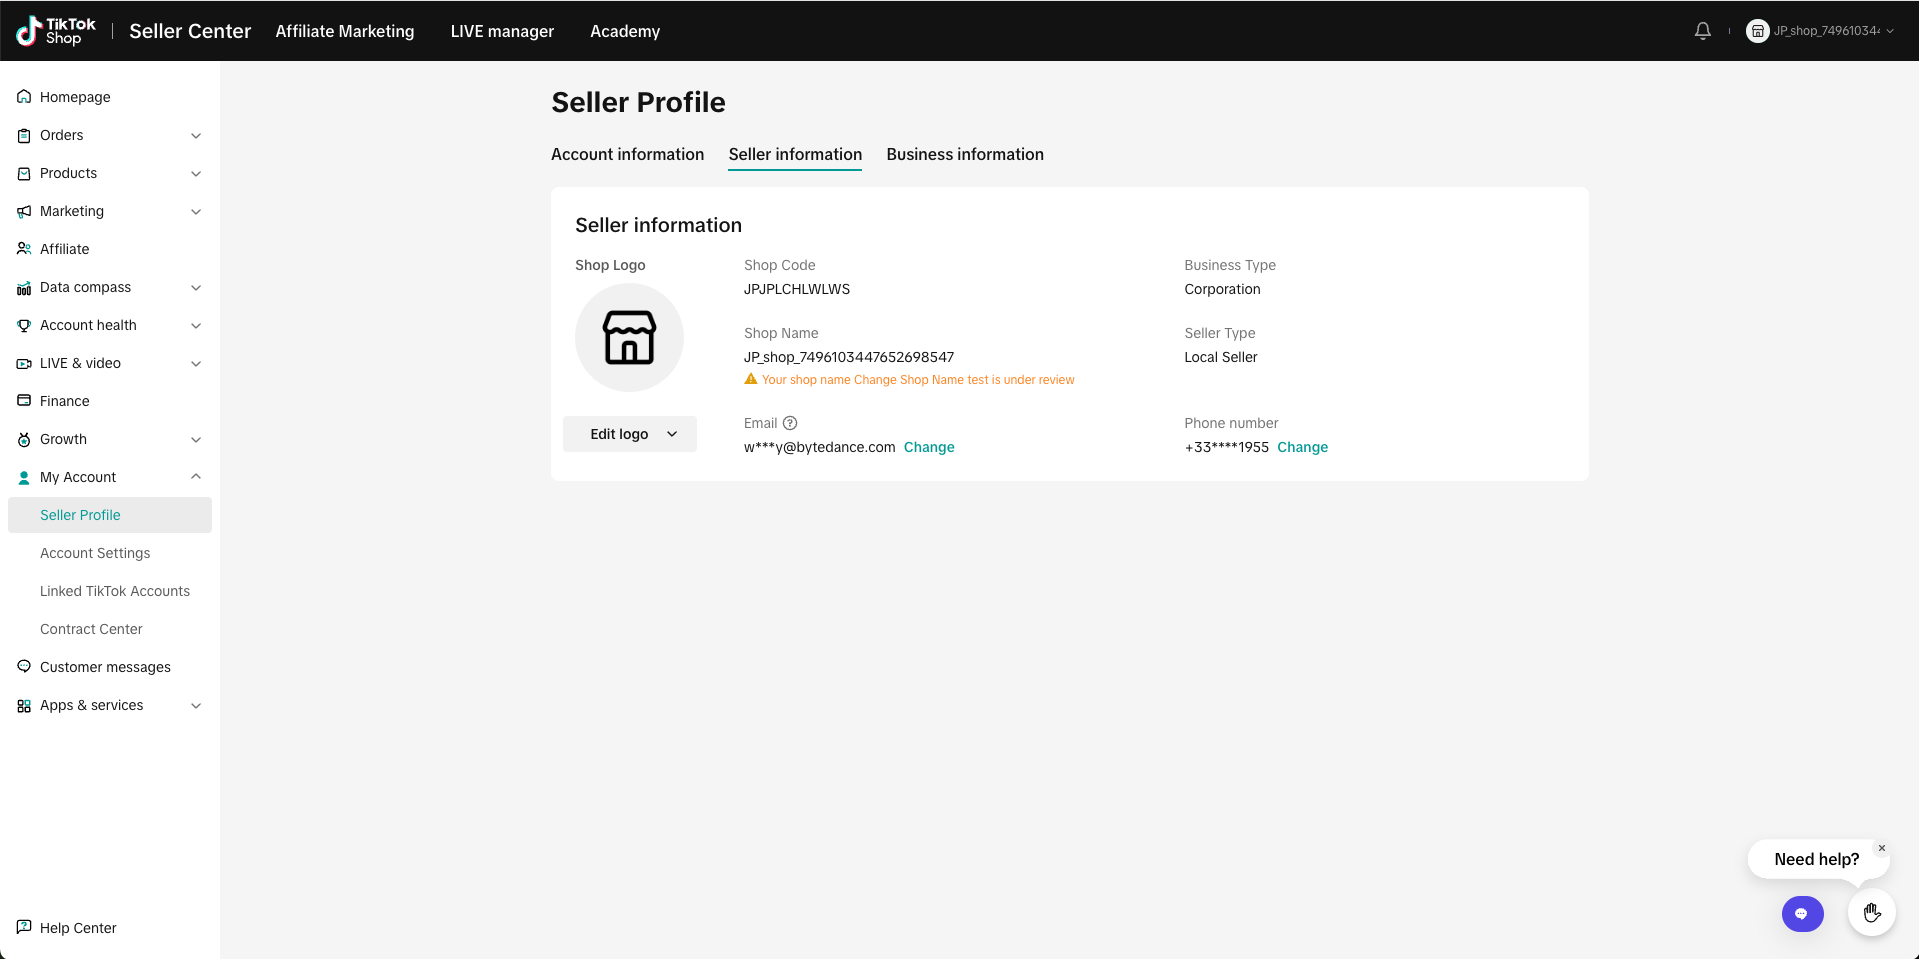The width and height of the screenshot is (1919, 959).
Task: Open the notifications bell
Action: (x=1703, y=31)
